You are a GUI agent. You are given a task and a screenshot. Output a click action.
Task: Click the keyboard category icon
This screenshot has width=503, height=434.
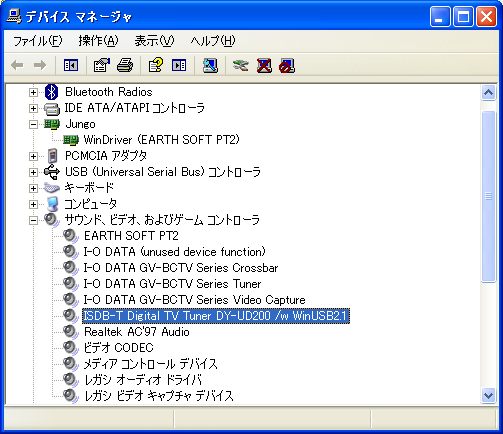coord(52,188)
